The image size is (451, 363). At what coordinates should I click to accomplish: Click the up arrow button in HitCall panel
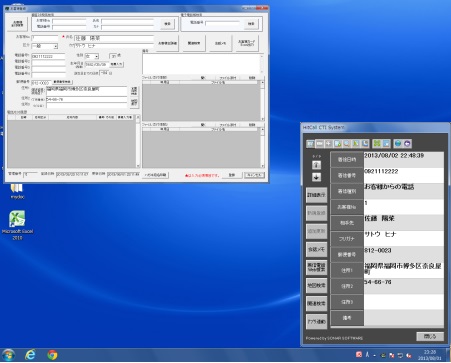(316, 165)
